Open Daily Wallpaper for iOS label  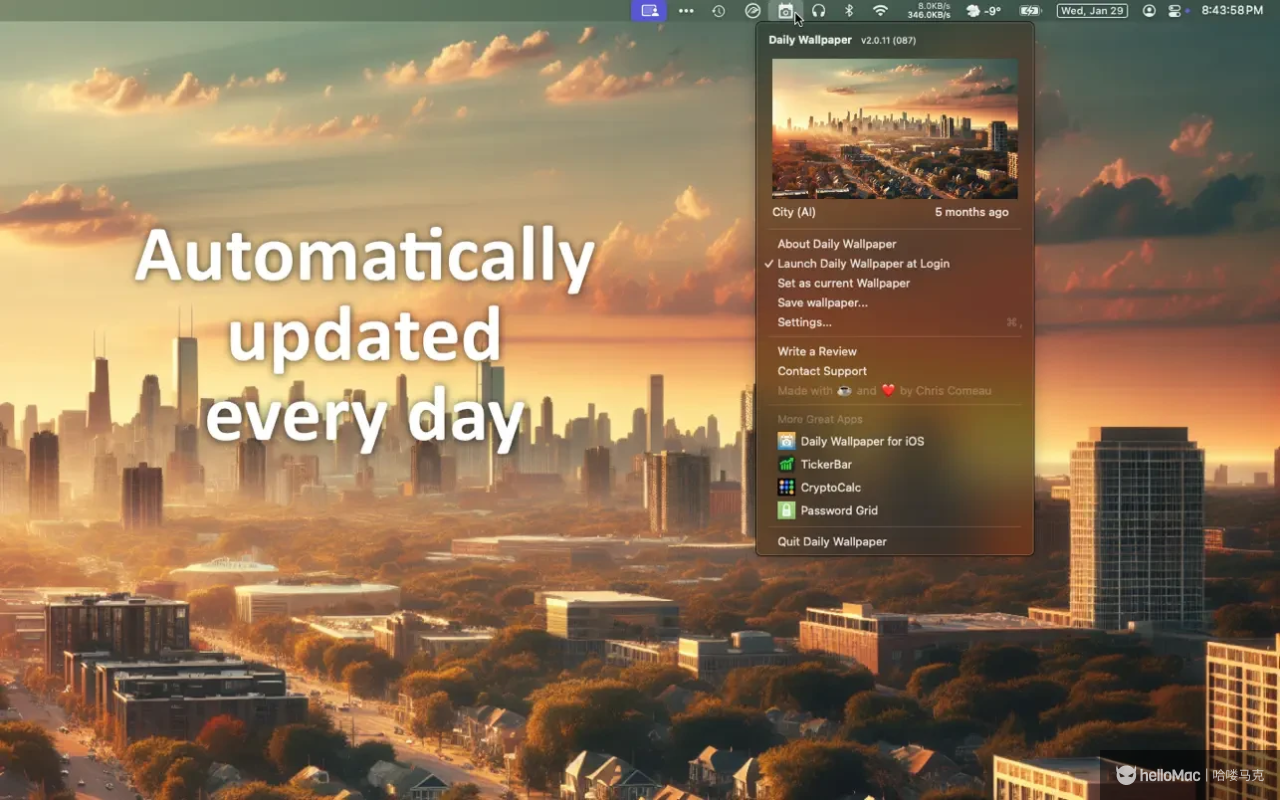click(862, 441)
